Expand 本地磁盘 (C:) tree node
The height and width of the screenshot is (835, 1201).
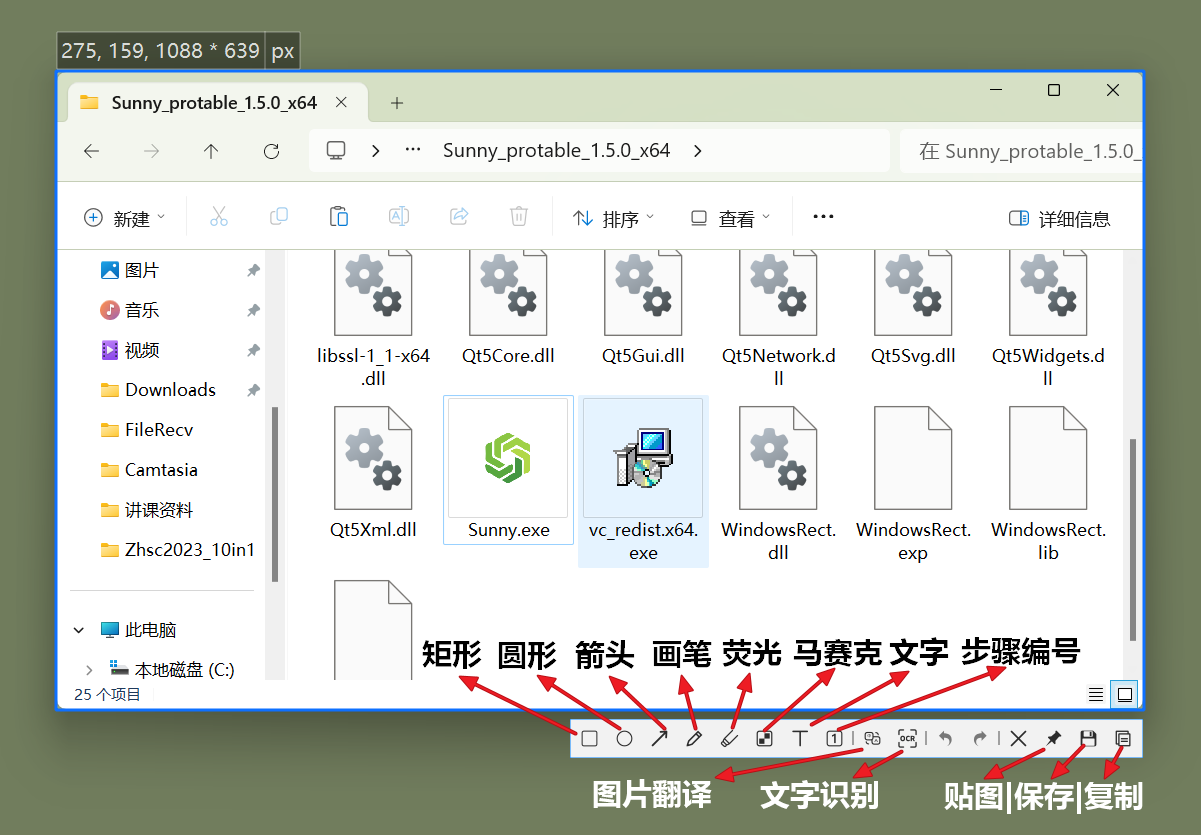(x=89, y=670)
